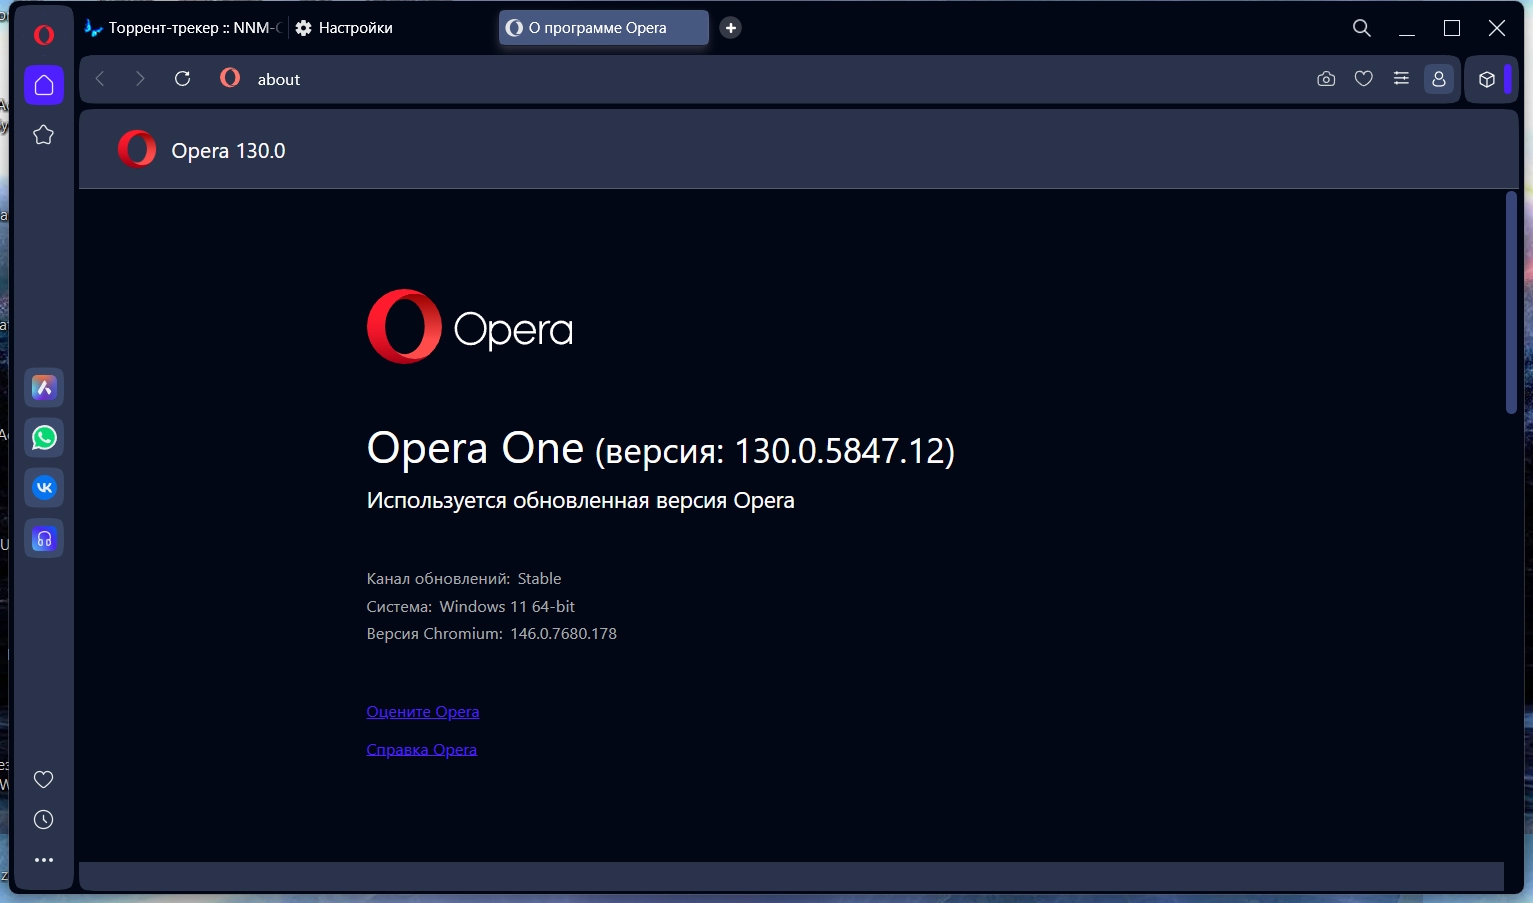Take a snapshot with the camera icon
The width and height of the screenshot is (1533, 903).
coord(1326,79)
